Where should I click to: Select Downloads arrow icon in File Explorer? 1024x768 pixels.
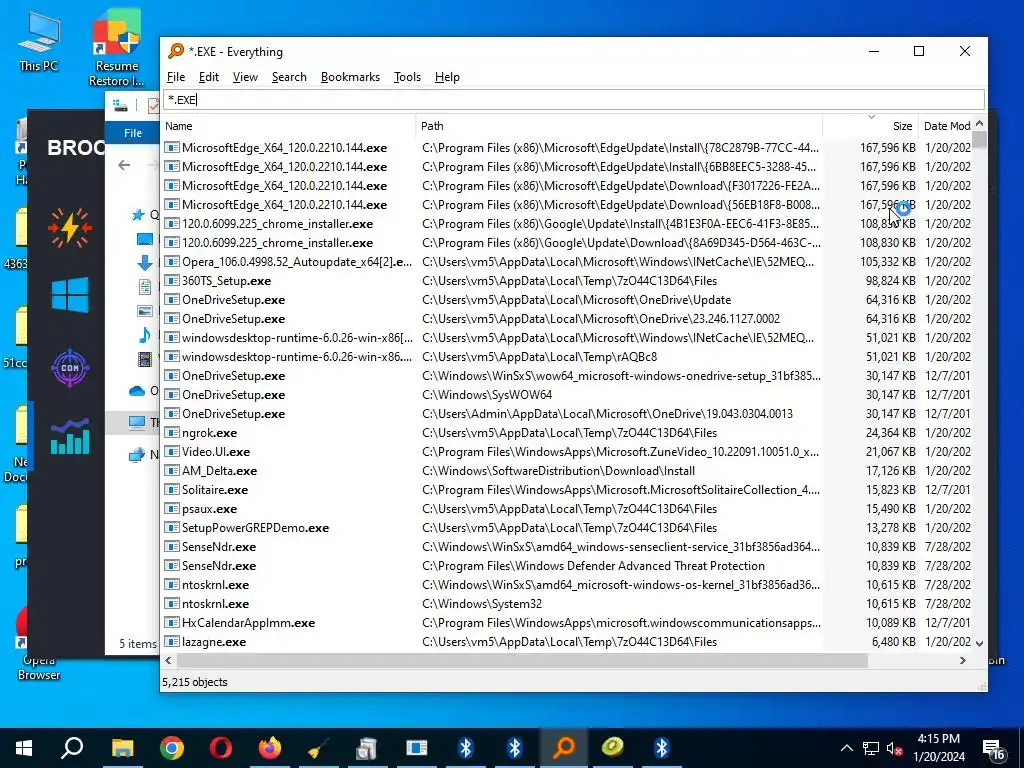(145, 263)
